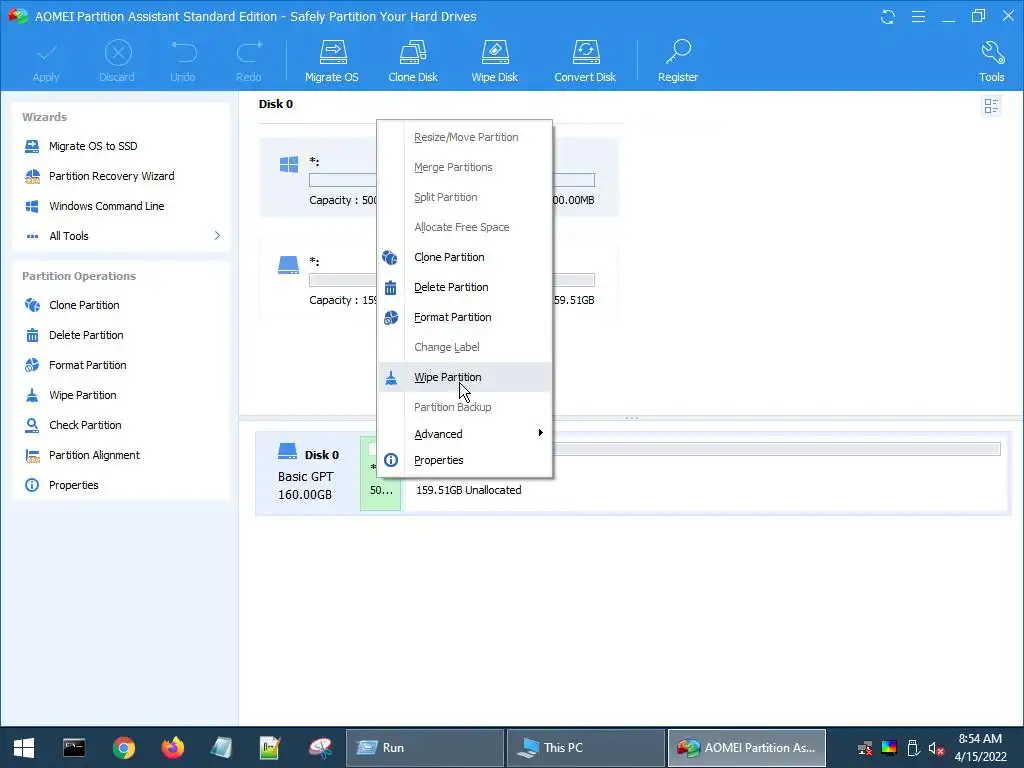Click the USB device tray icon
The width and height of the screenshot is (1024, 768).
(913, 748)
